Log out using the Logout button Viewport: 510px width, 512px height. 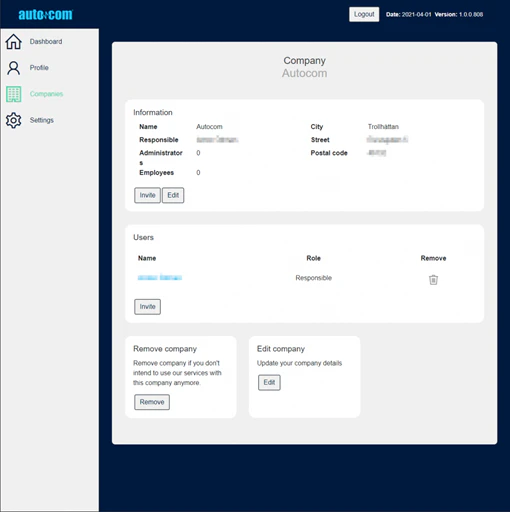coord(364,14)
